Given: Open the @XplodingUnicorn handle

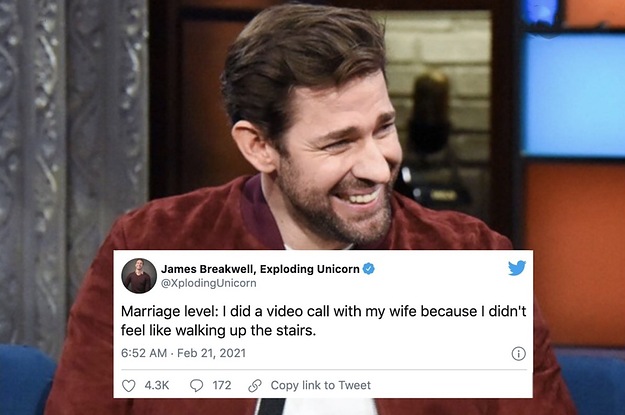Looking at the screenshot, I should point(208,283).
